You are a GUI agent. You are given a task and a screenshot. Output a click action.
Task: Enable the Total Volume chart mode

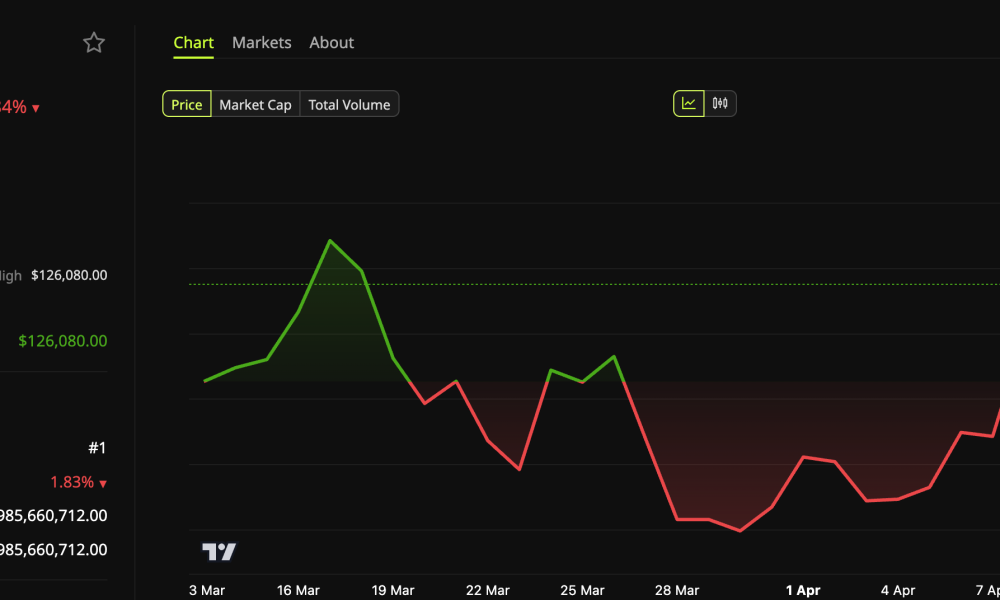tap(349, 104)
